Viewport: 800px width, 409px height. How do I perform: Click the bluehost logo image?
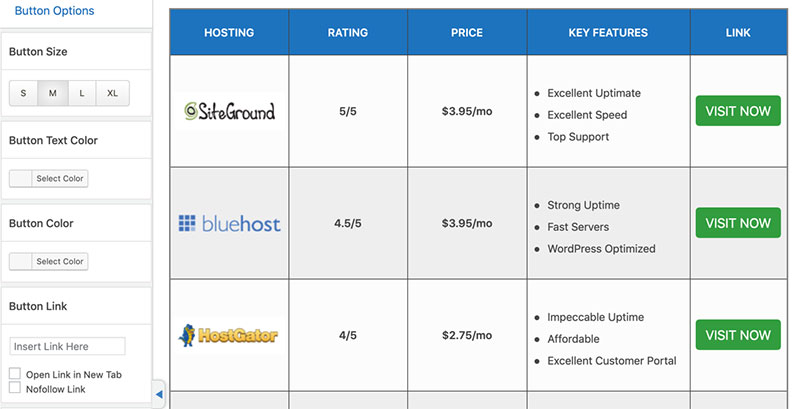230,223
